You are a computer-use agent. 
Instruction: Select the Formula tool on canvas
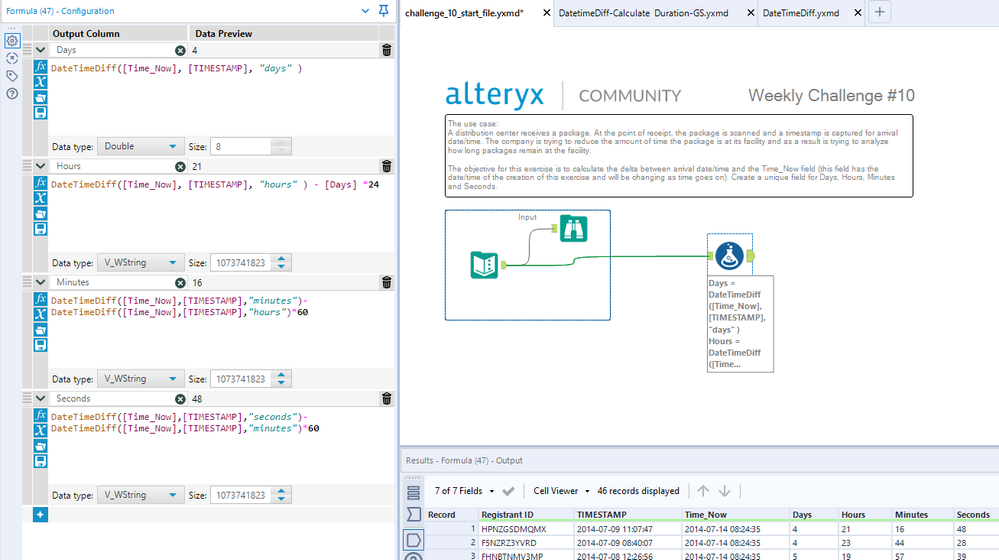[x=729, y=256]
